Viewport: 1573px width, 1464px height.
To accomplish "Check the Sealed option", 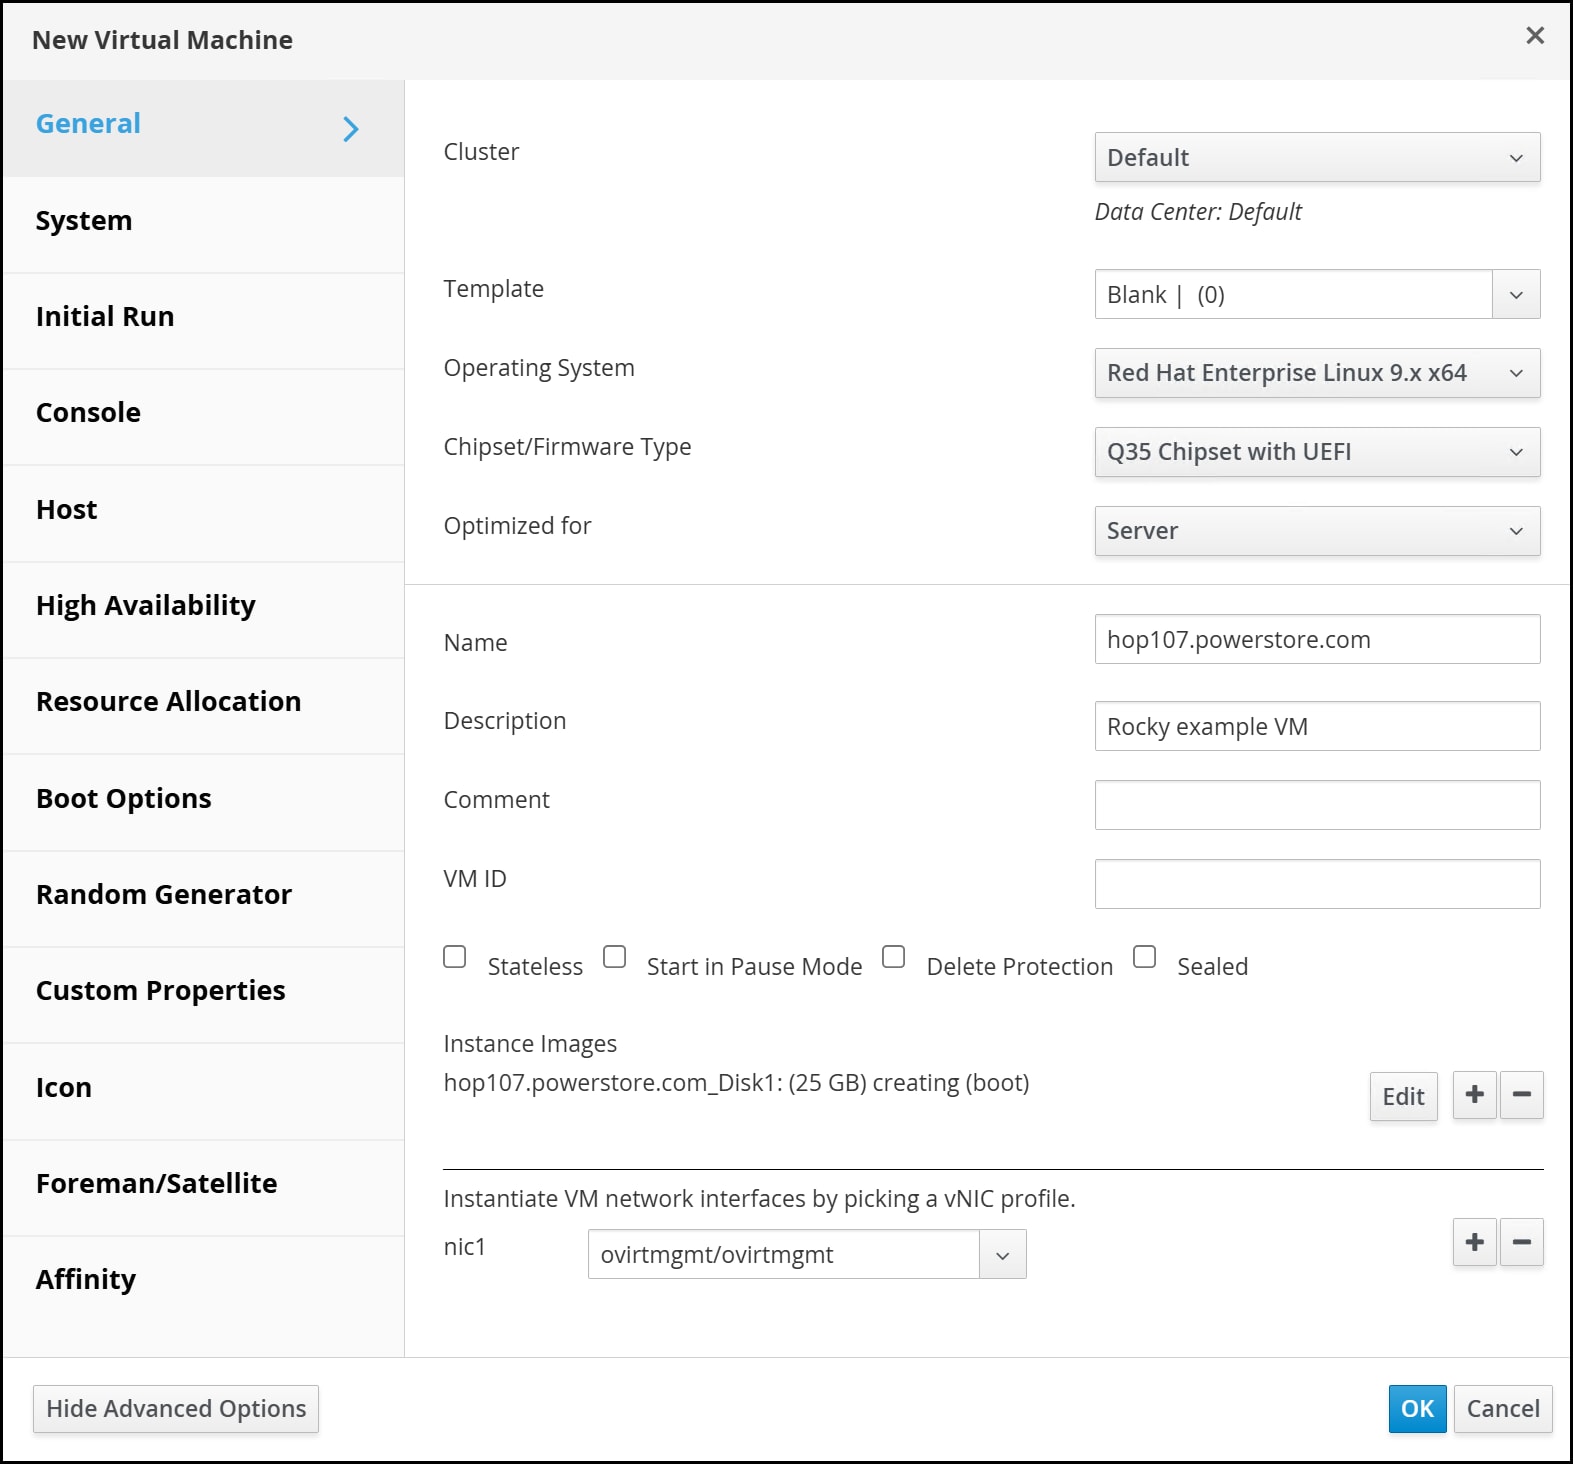I will tap(1145, 957).
